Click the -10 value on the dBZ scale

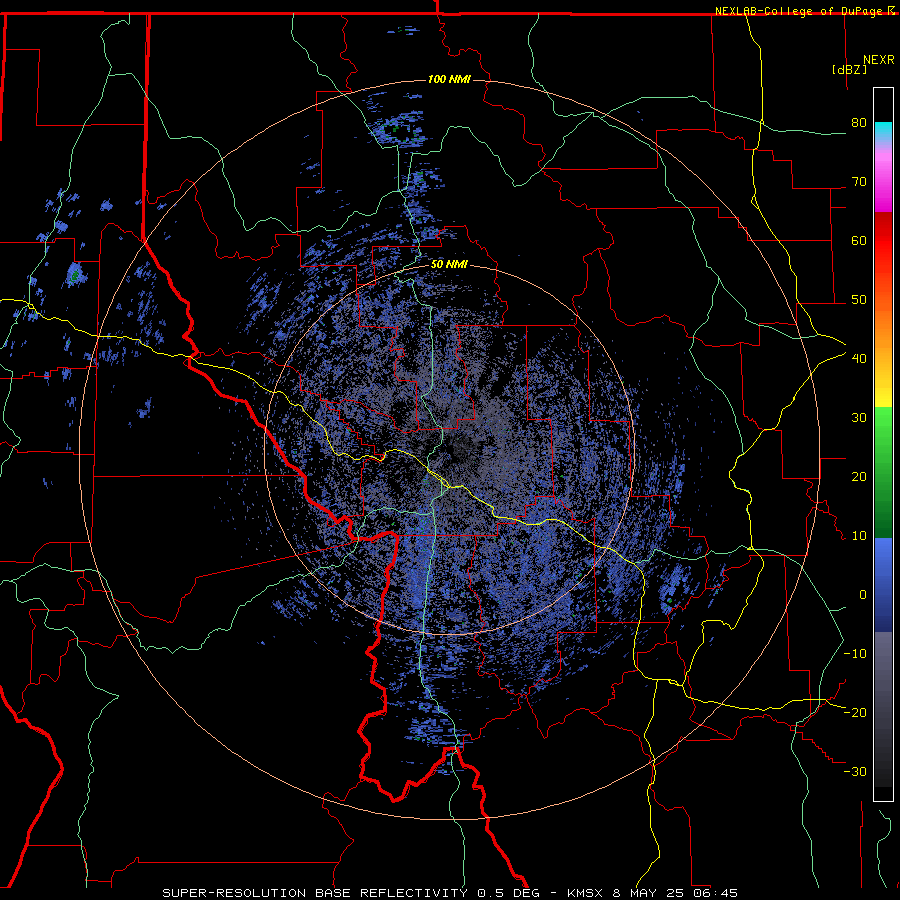coord(855,654)
